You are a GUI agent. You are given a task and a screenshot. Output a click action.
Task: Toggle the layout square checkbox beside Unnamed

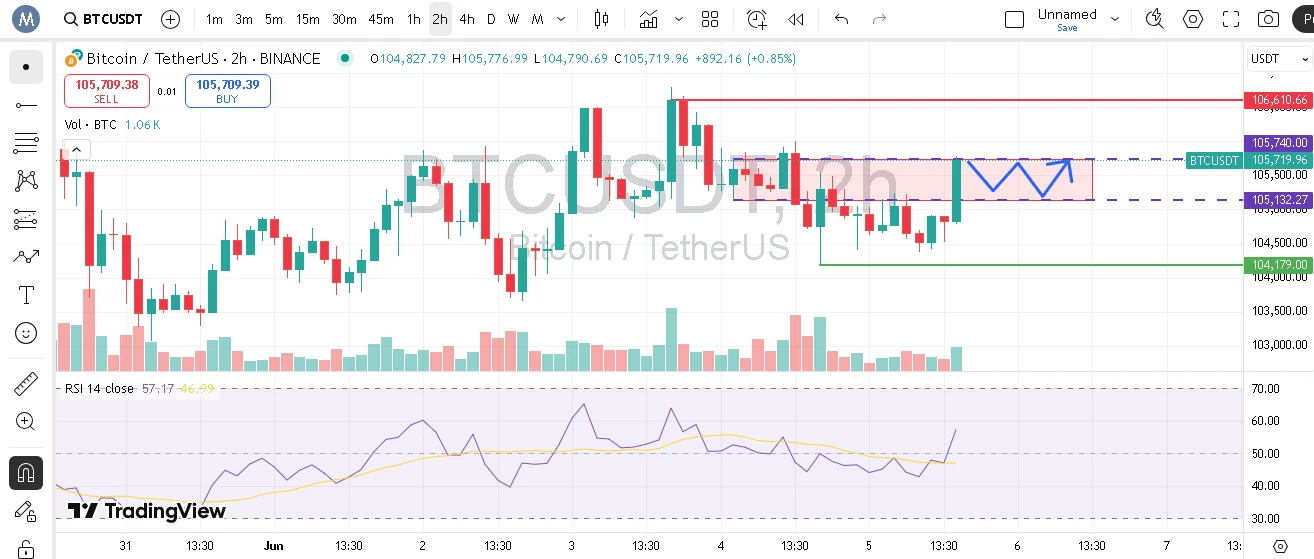point(1014,19)
